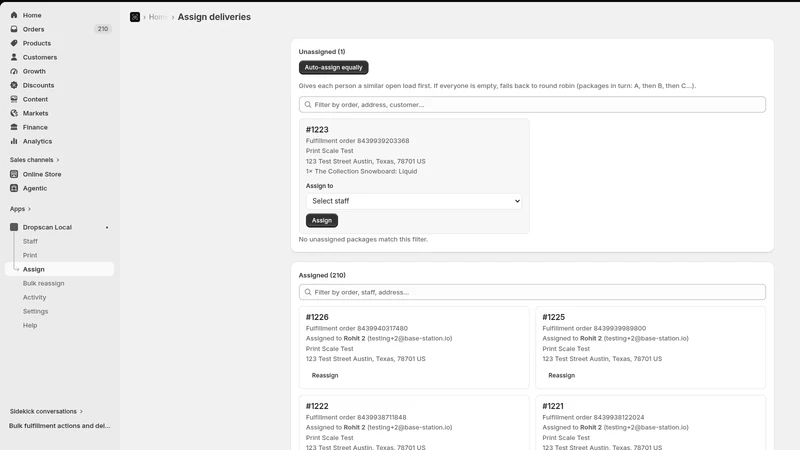Click The Collection Snowboard: Liquid line
Screen dimensions: 800x450
click(x=361, y=171)
